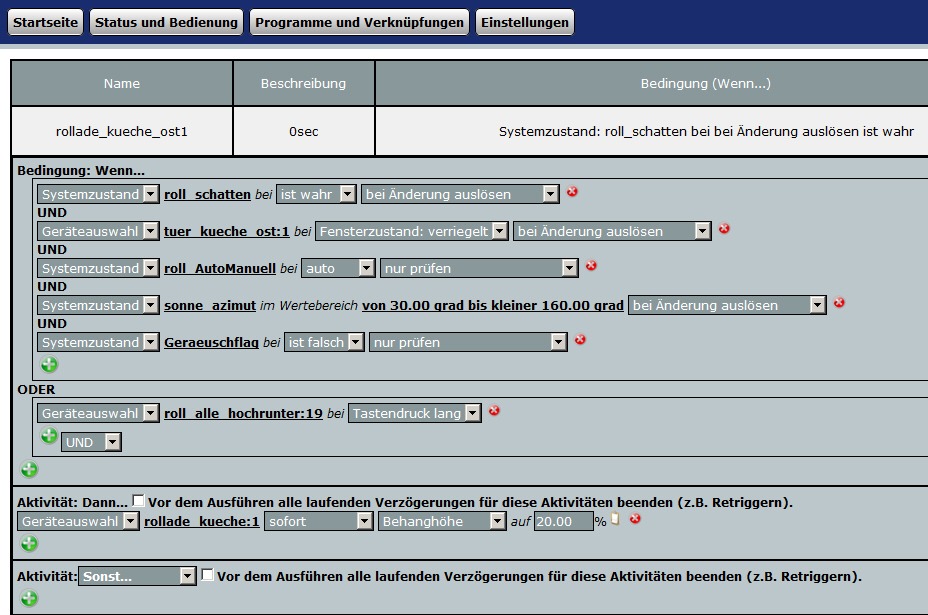Add condition below Geraeuschflag with green plus
This screenshot has width=928, height=615.
[x=49, y=365]
